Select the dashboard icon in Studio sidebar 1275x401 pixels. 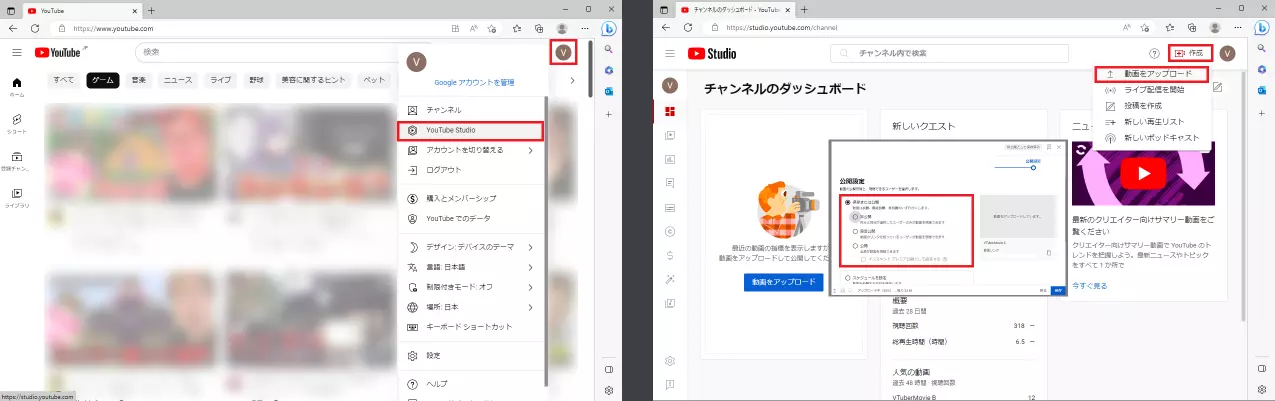(x=670, y=111)
